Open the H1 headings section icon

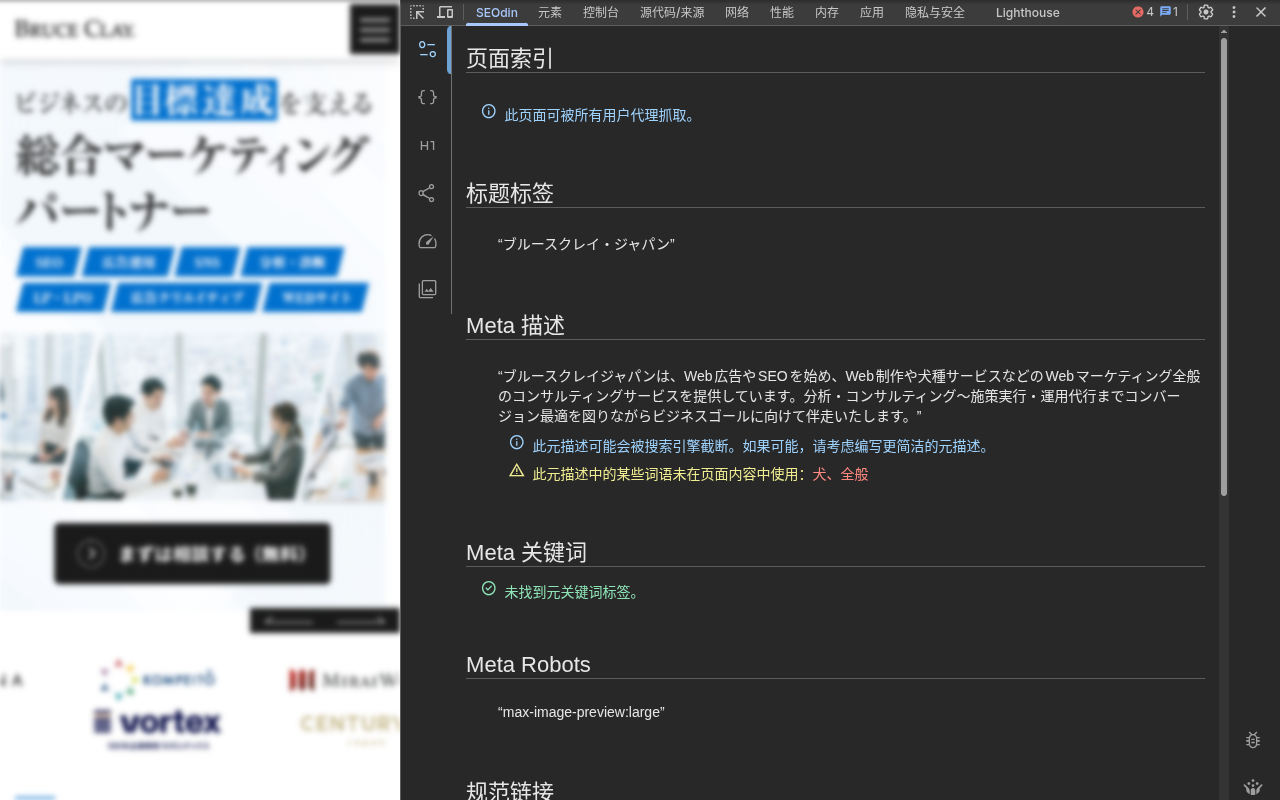tap(427, 145)
